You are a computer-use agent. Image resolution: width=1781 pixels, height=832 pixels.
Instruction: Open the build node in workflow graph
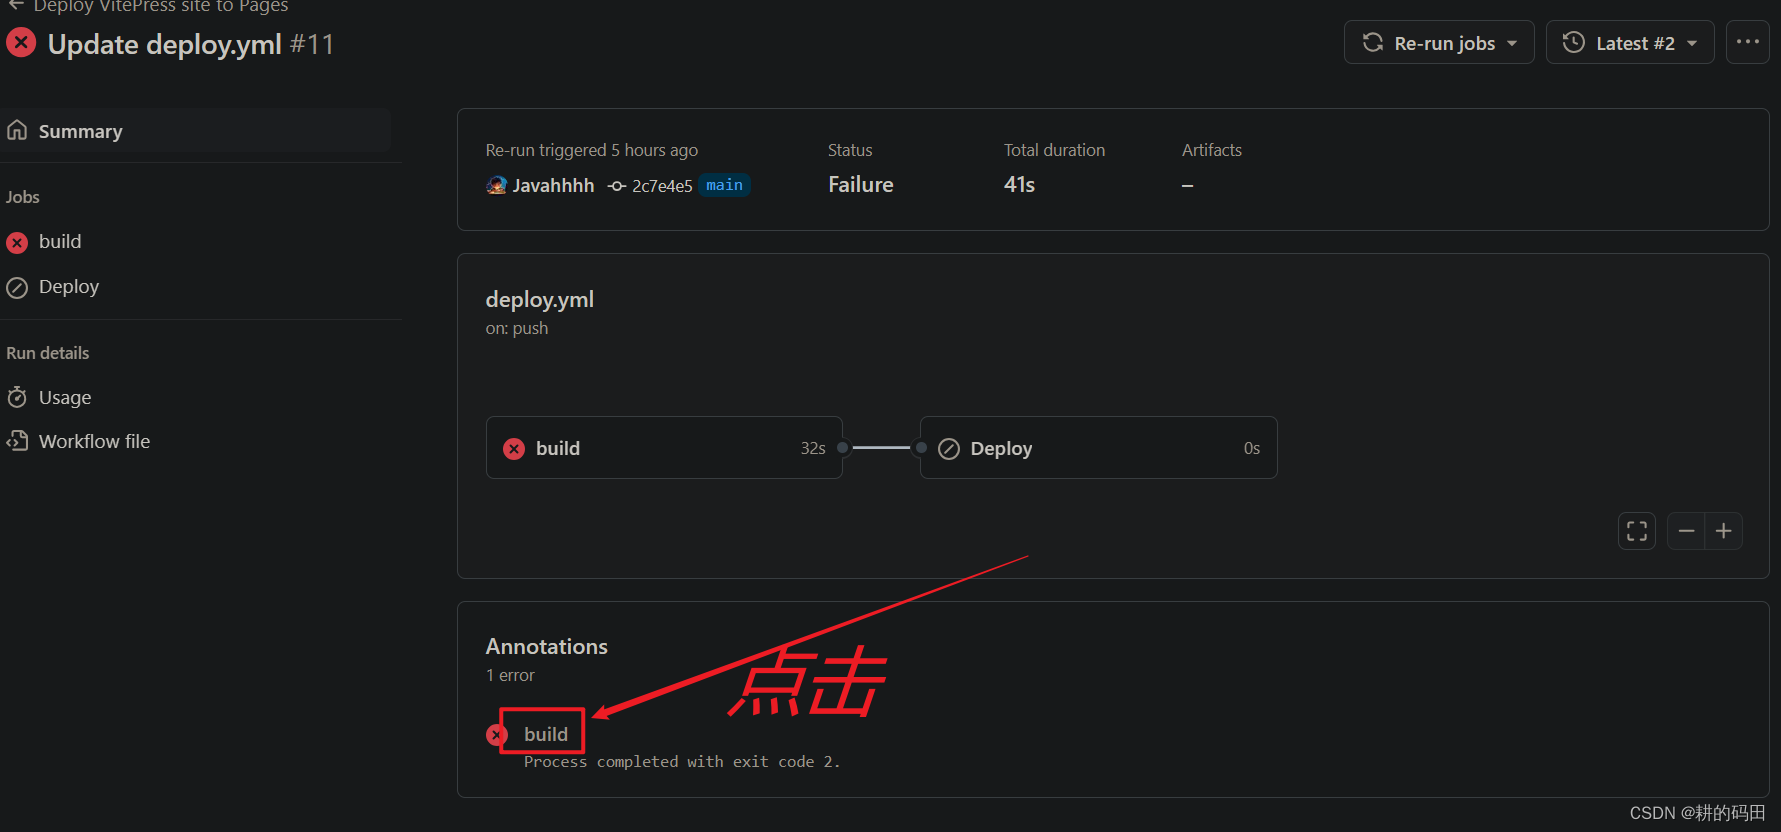[x=664, y=448]
